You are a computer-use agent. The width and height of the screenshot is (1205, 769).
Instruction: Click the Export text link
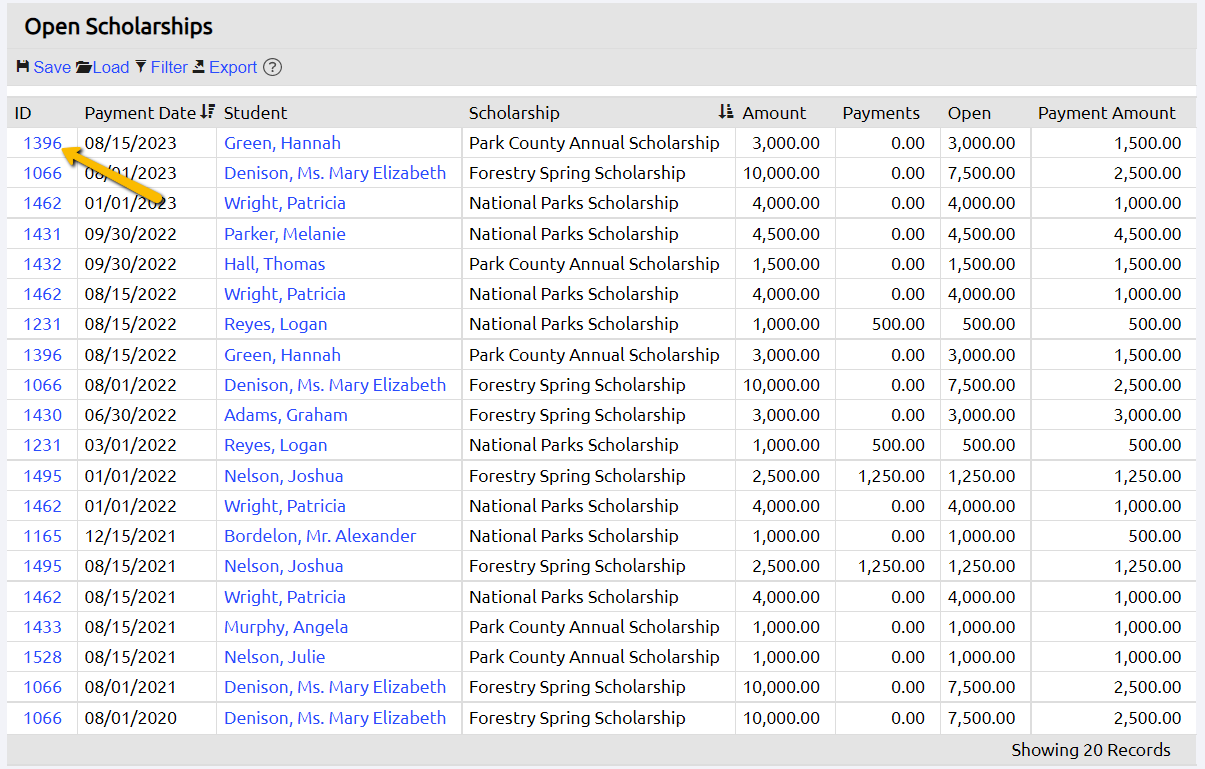coord(233,67)
